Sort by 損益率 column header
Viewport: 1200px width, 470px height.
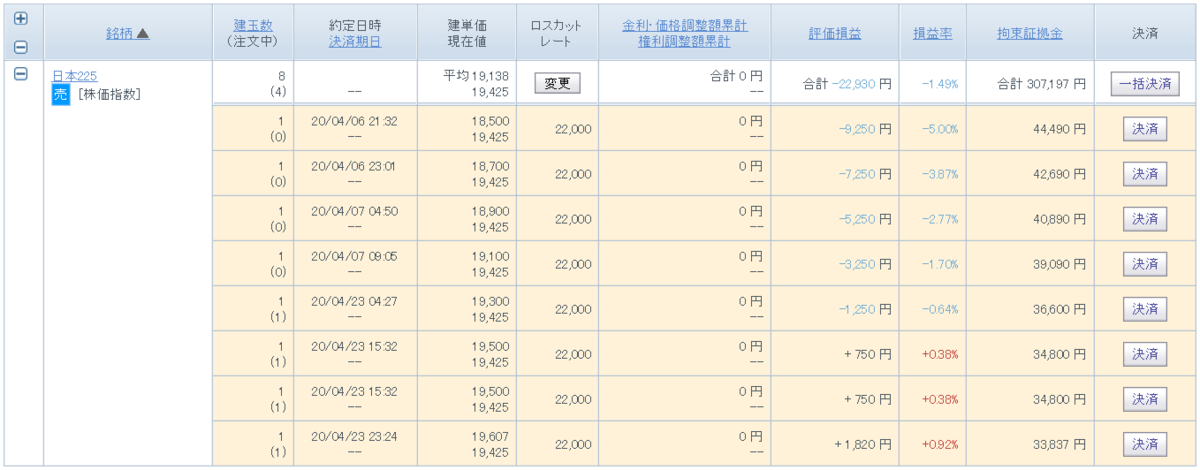click(932, 33)
